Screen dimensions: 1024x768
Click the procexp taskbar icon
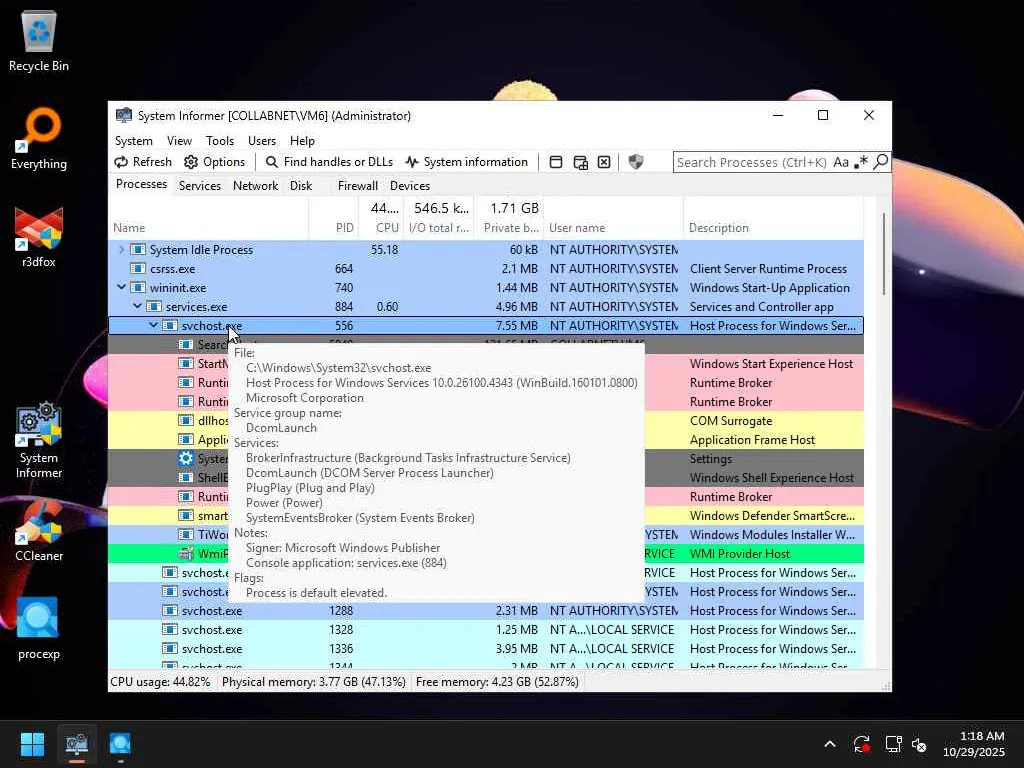[x=120, y=744]
